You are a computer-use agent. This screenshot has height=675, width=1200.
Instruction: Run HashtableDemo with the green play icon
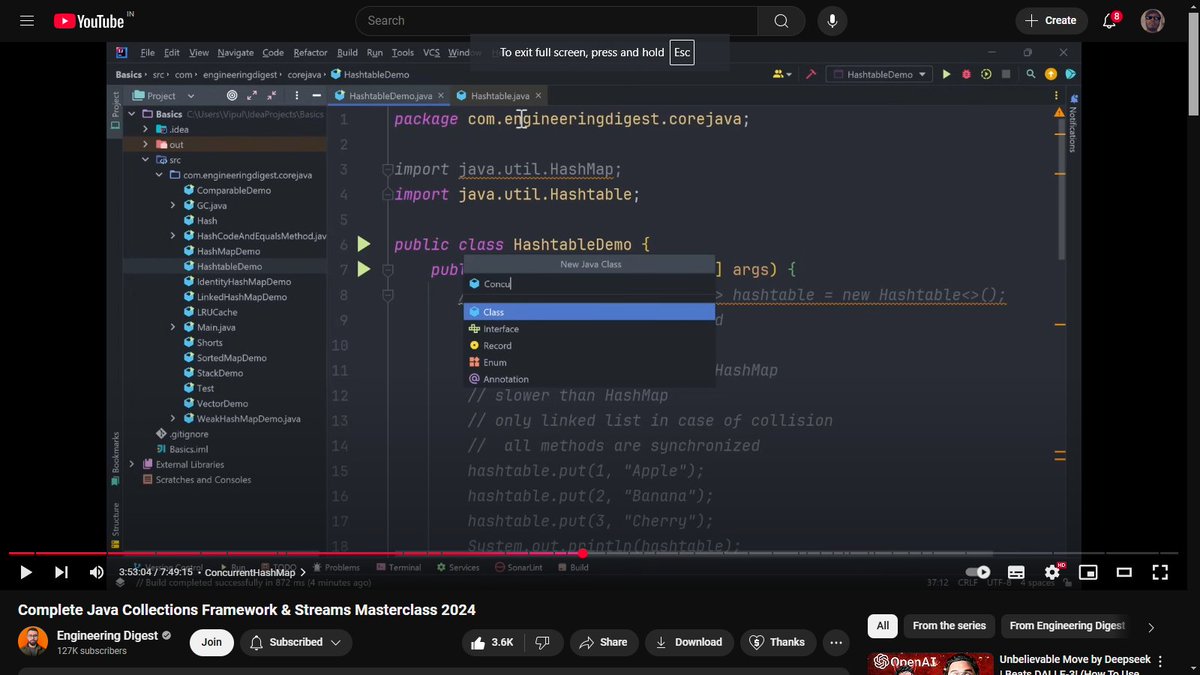point(946,74)
